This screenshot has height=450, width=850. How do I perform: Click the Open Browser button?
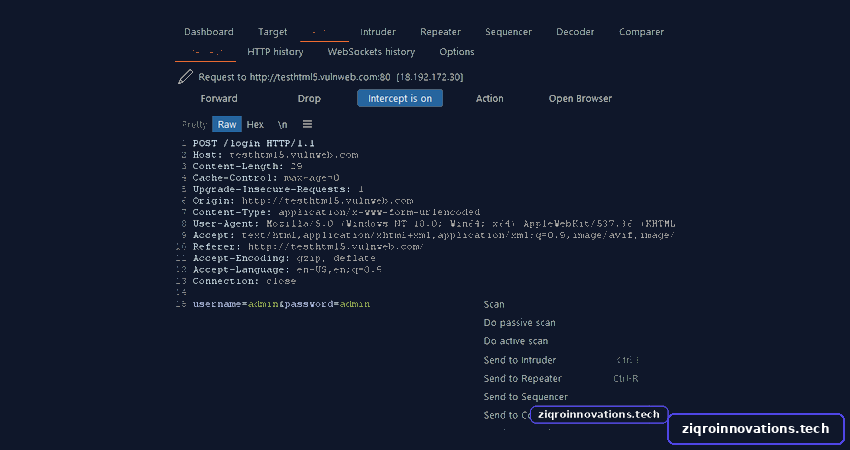580,99
